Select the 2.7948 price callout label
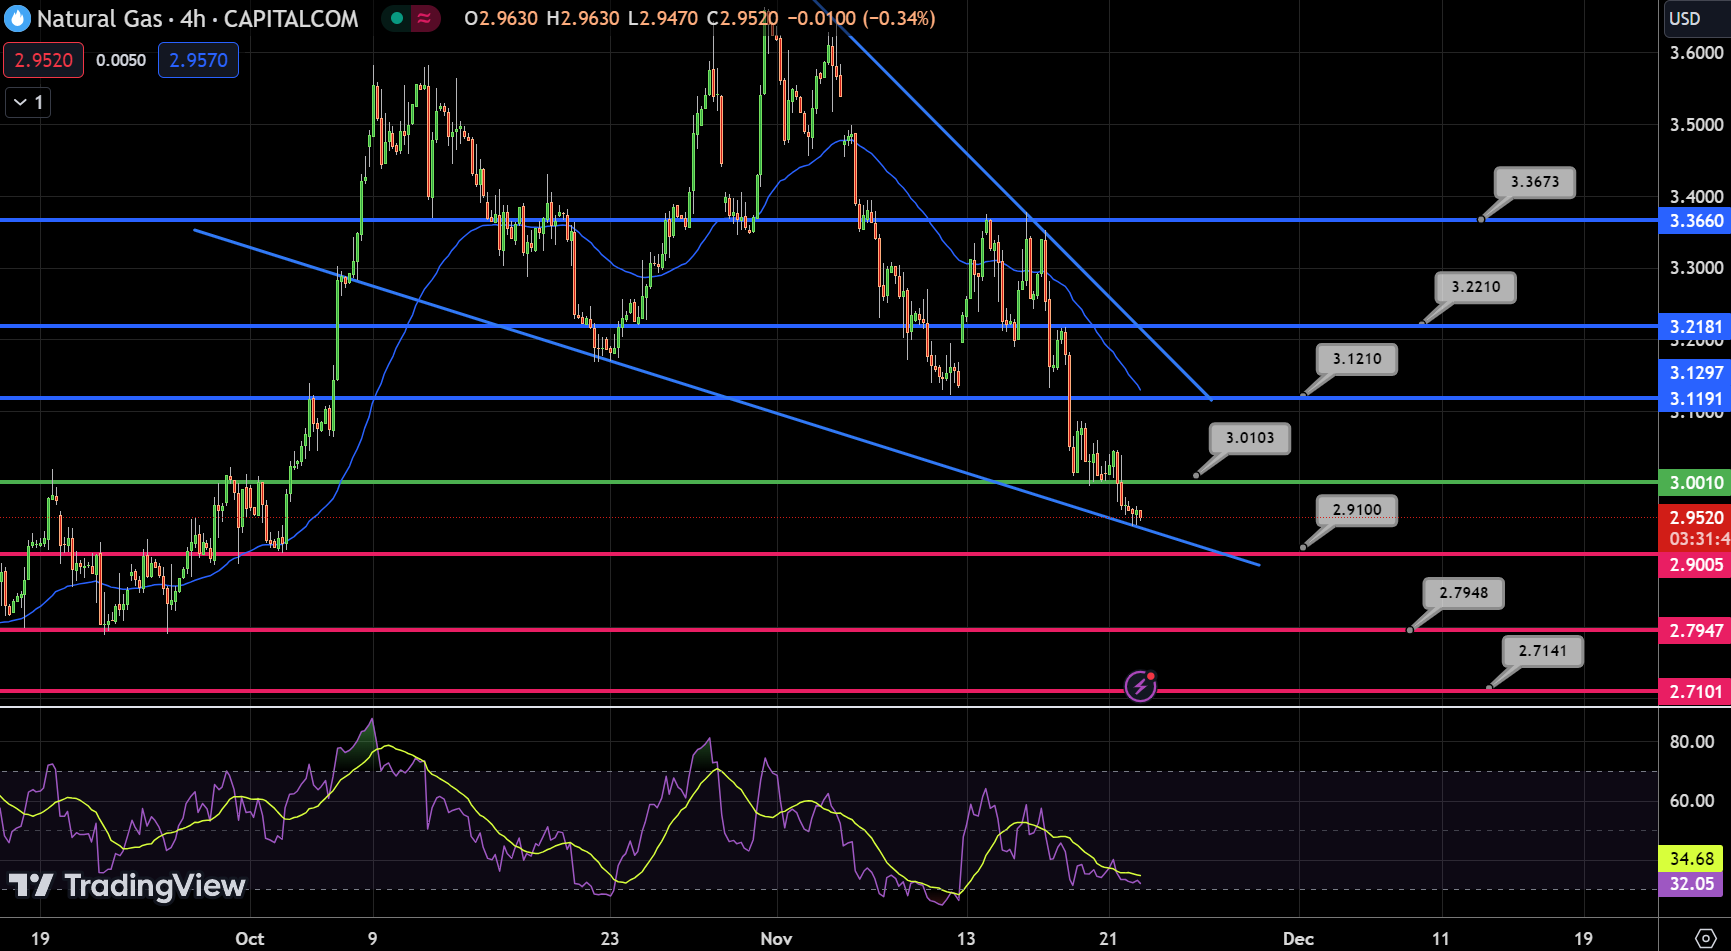 [x=1463, y=593]
